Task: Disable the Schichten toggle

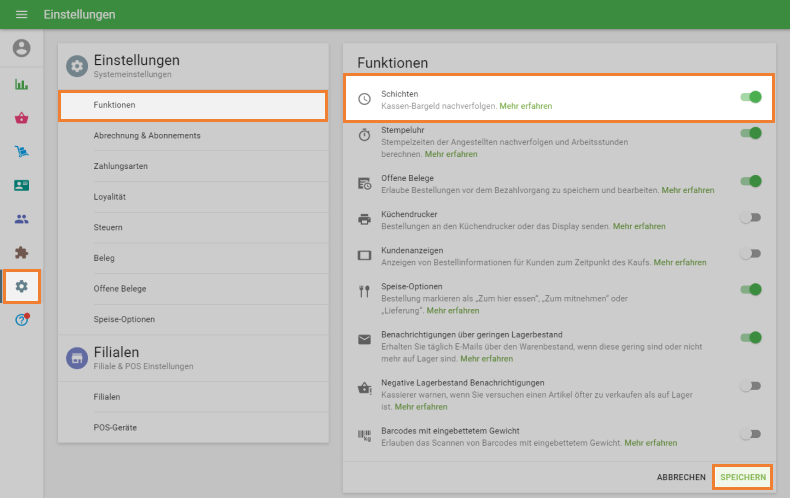Action: (x=750, y=97)
